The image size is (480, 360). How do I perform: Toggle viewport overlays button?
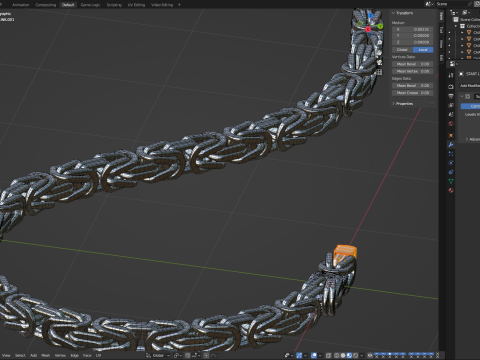(x=314, y=355)
